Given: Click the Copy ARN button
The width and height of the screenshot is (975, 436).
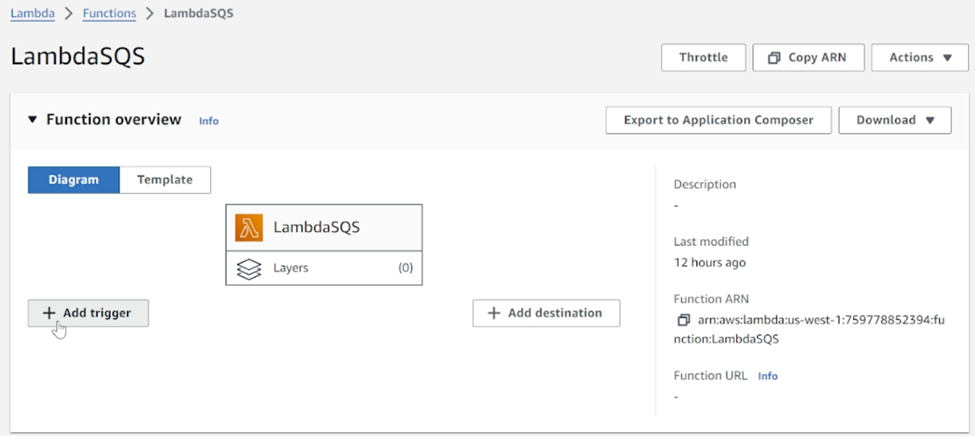Looking at the screenshot, I should click(807, 58).
